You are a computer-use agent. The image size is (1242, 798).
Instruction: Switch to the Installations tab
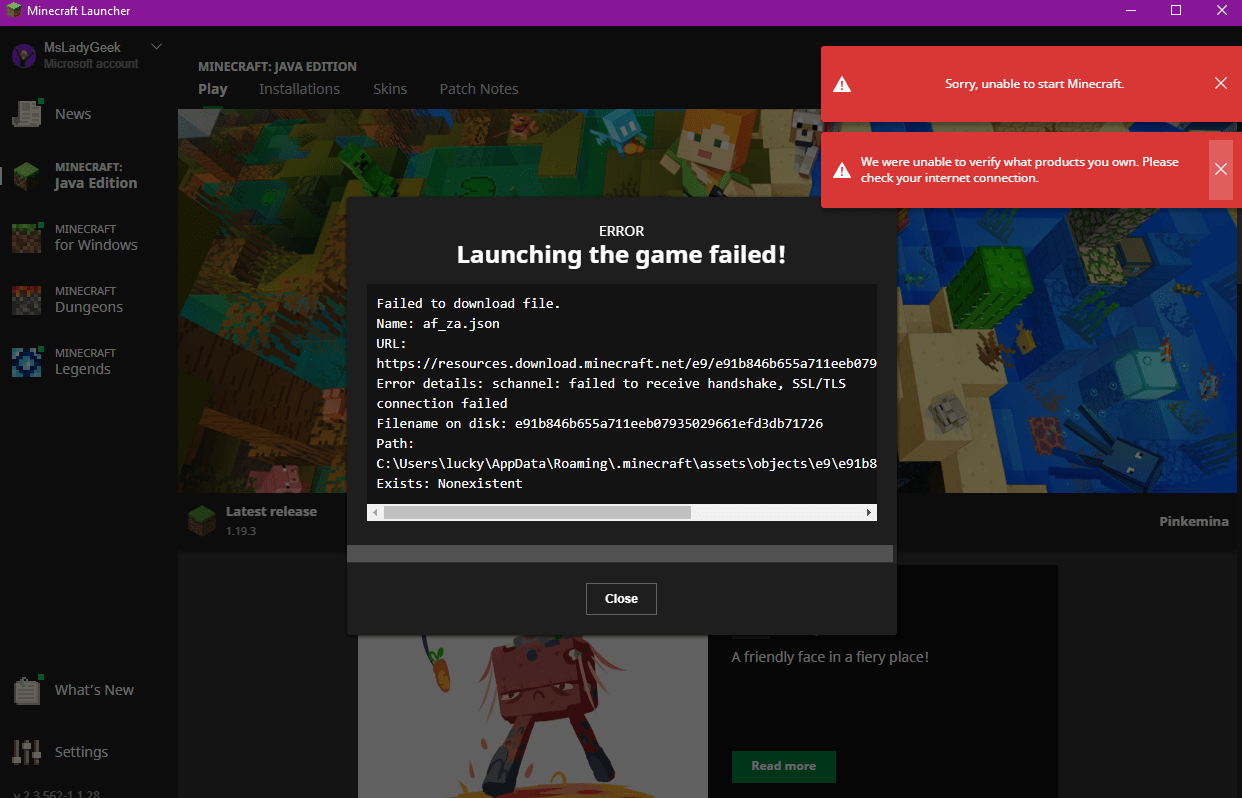299,89
